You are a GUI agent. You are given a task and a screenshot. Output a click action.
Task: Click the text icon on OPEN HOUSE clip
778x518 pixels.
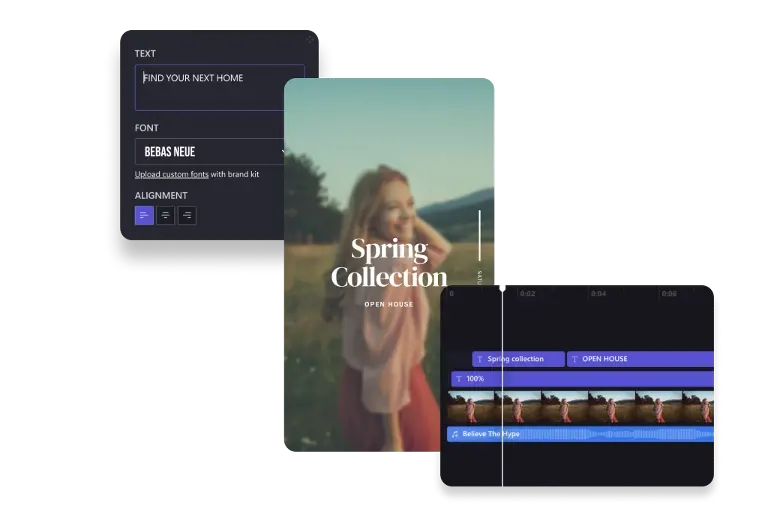pyautogui.click(x=575, y=359)
